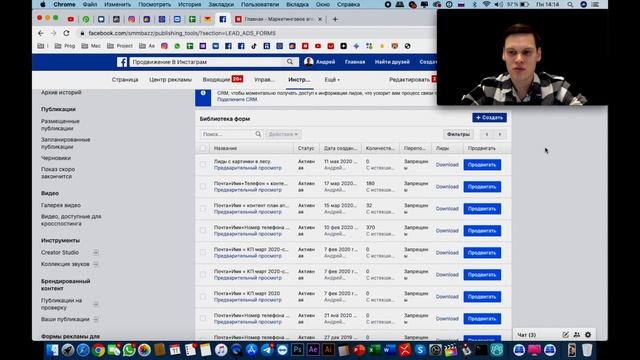Open a new Chrome tab with the plus icon
The width and height of the screenshot is (640, 360).
tap(335, 19)
